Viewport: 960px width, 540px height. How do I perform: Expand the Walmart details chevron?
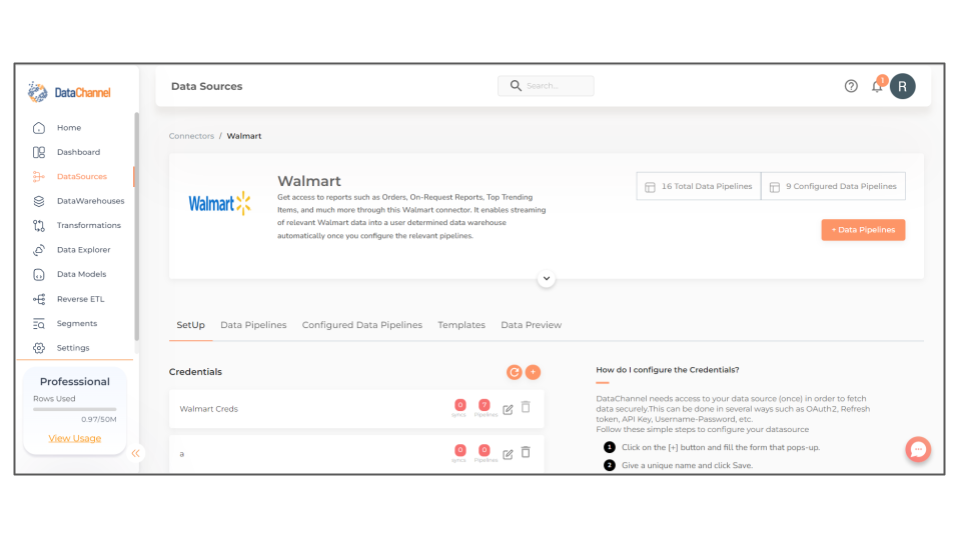click(x=546, y=279)
